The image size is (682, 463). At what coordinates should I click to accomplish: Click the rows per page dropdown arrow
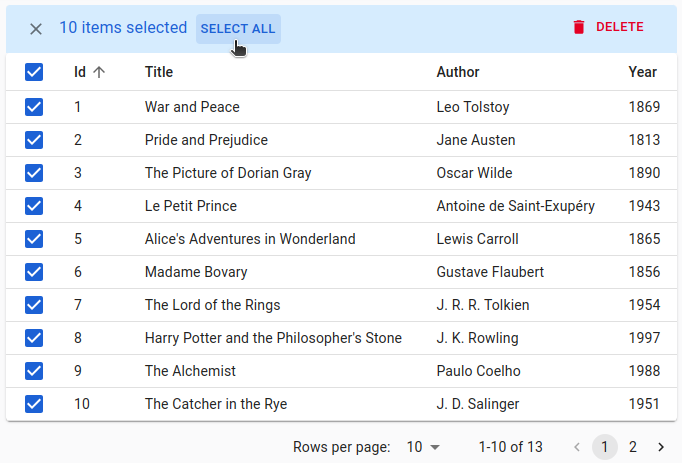(x=435, y=447)
